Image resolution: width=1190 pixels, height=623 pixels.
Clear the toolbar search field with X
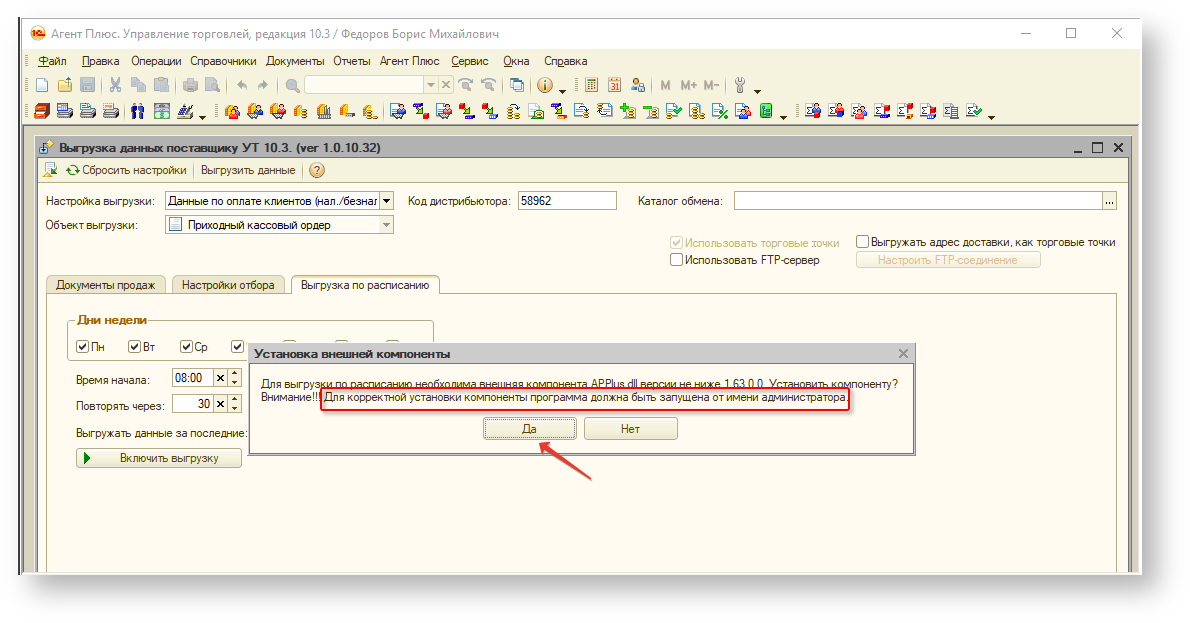pyautogui.click(x=446, y=85)
